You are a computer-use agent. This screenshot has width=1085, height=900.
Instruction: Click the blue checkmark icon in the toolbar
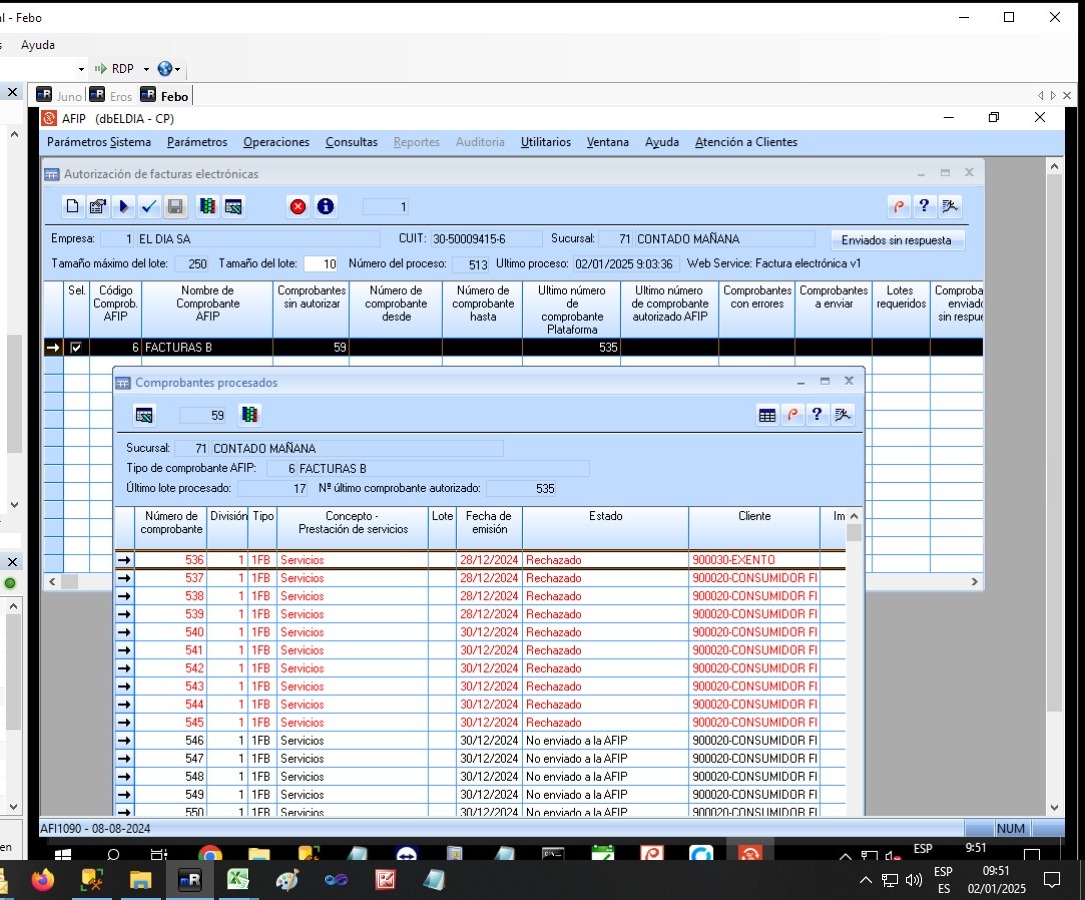coord(149,207)
